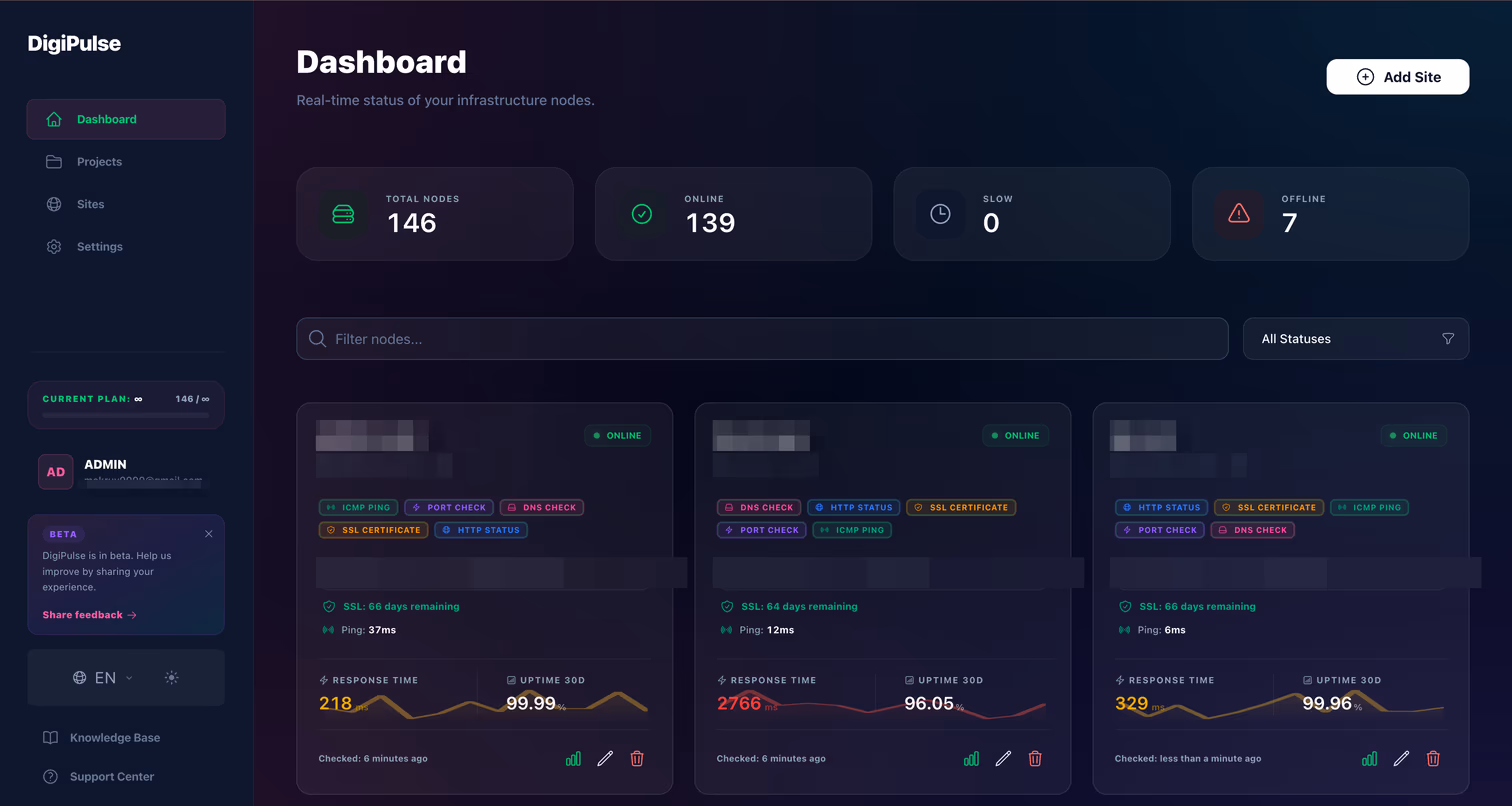Click the clock icon in Slow card
The image size is (1512, 806).
(940, 214)
